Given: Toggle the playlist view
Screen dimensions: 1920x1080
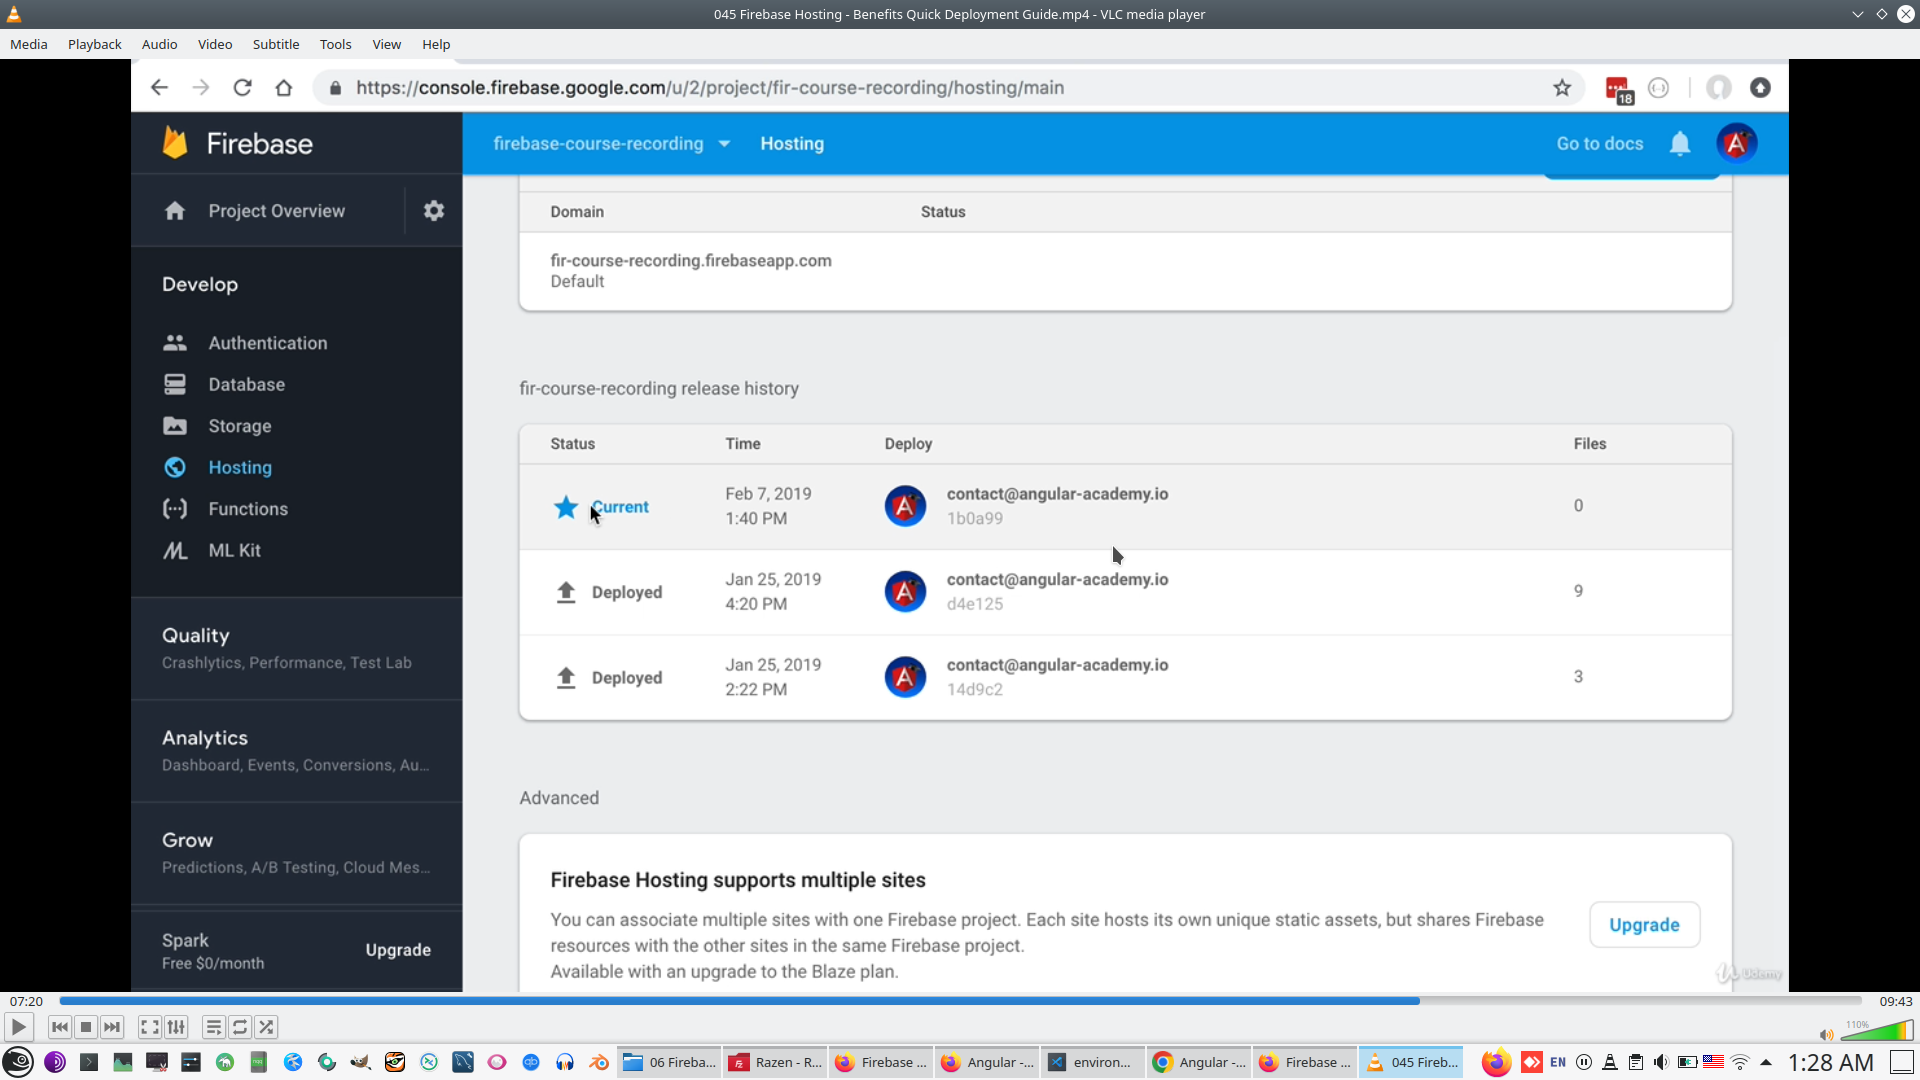Looking at the screenshot, I should pyautogui.click(x=213, y=1027).
